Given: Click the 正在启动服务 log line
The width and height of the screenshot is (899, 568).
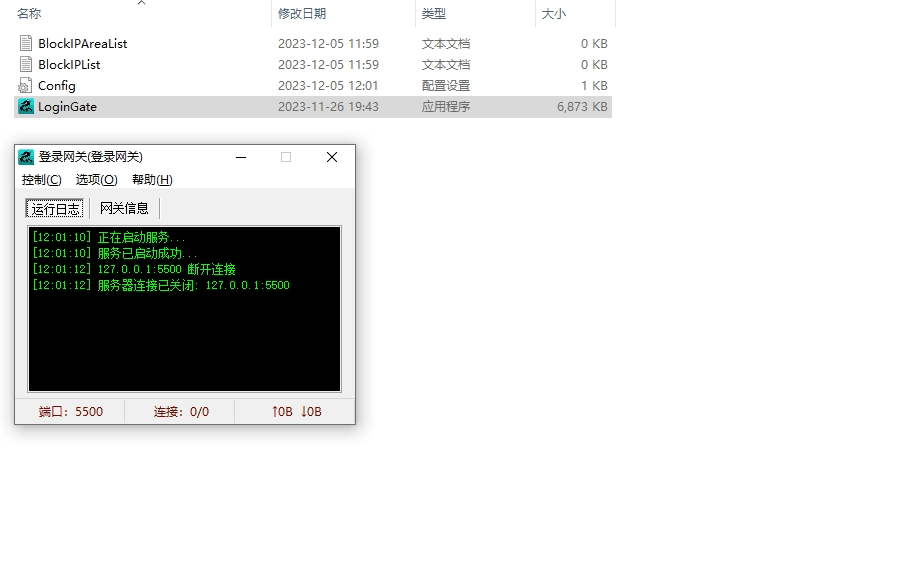Looking at the screenshot, I should pos(109,237).
